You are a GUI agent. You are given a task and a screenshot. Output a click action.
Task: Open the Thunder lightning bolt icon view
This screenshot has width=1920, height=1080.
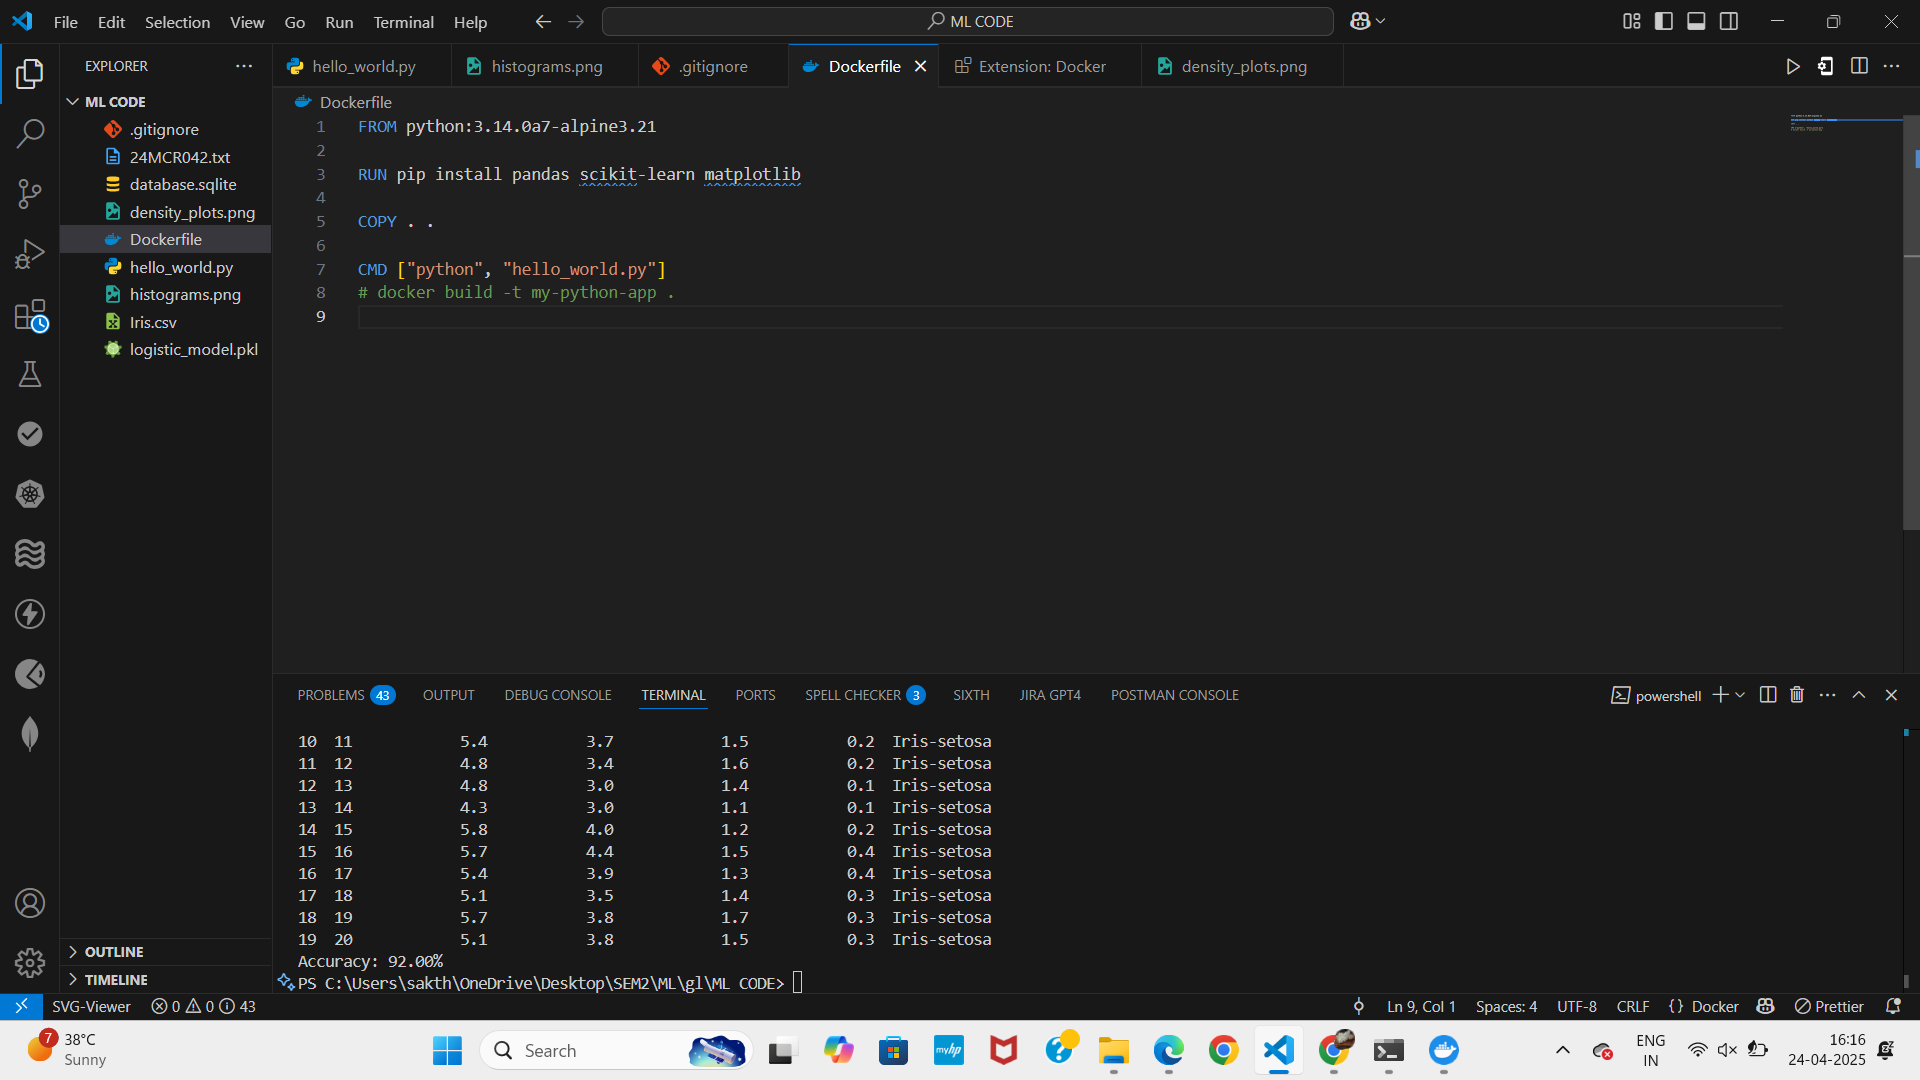(30, 614)
